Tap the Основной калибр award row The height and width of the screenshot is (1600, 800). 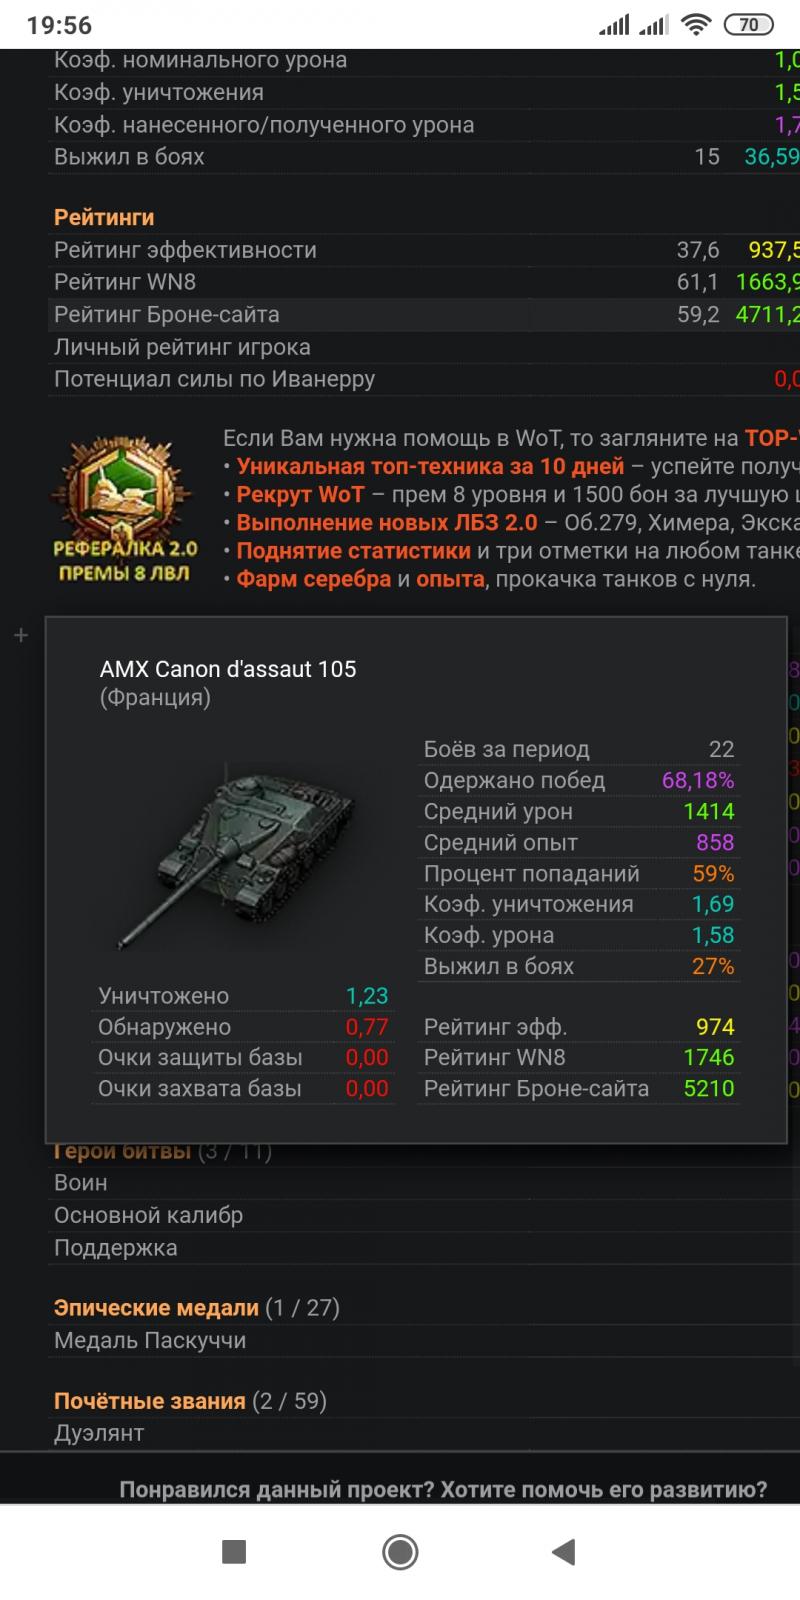(148, 1216)
